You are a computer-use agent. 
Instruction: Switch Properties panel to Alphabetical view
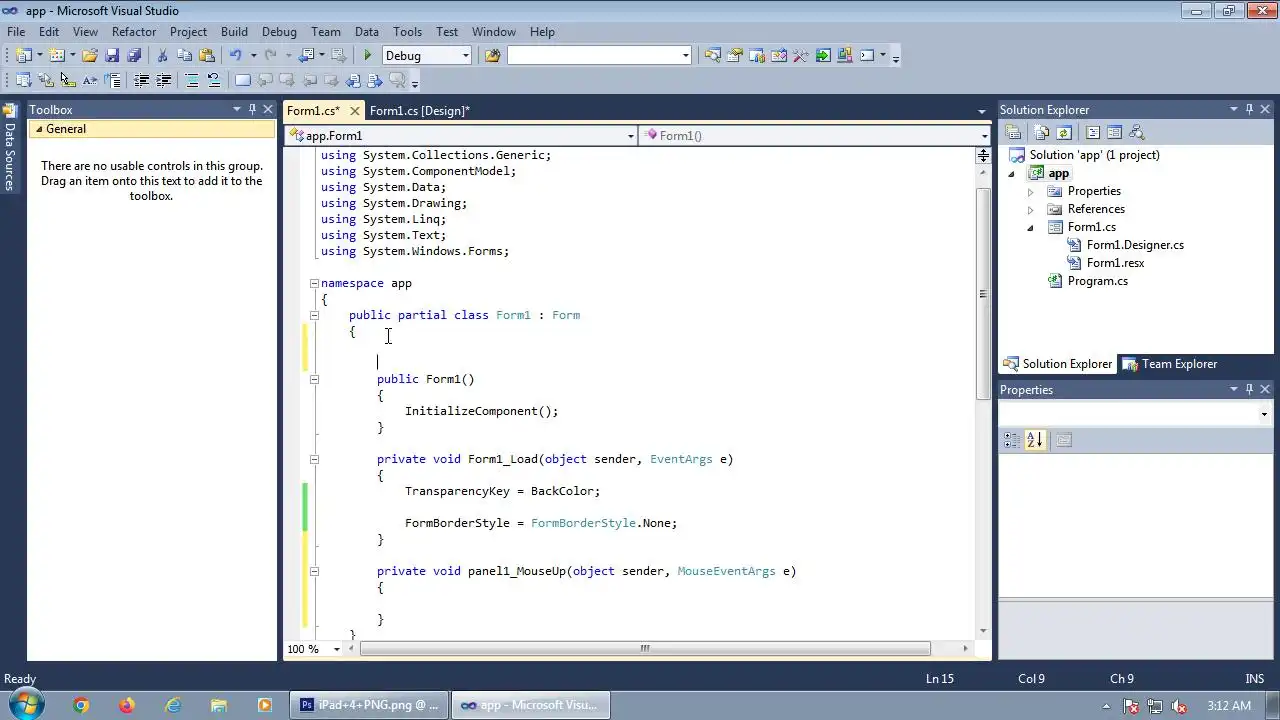click(1035, 440)
